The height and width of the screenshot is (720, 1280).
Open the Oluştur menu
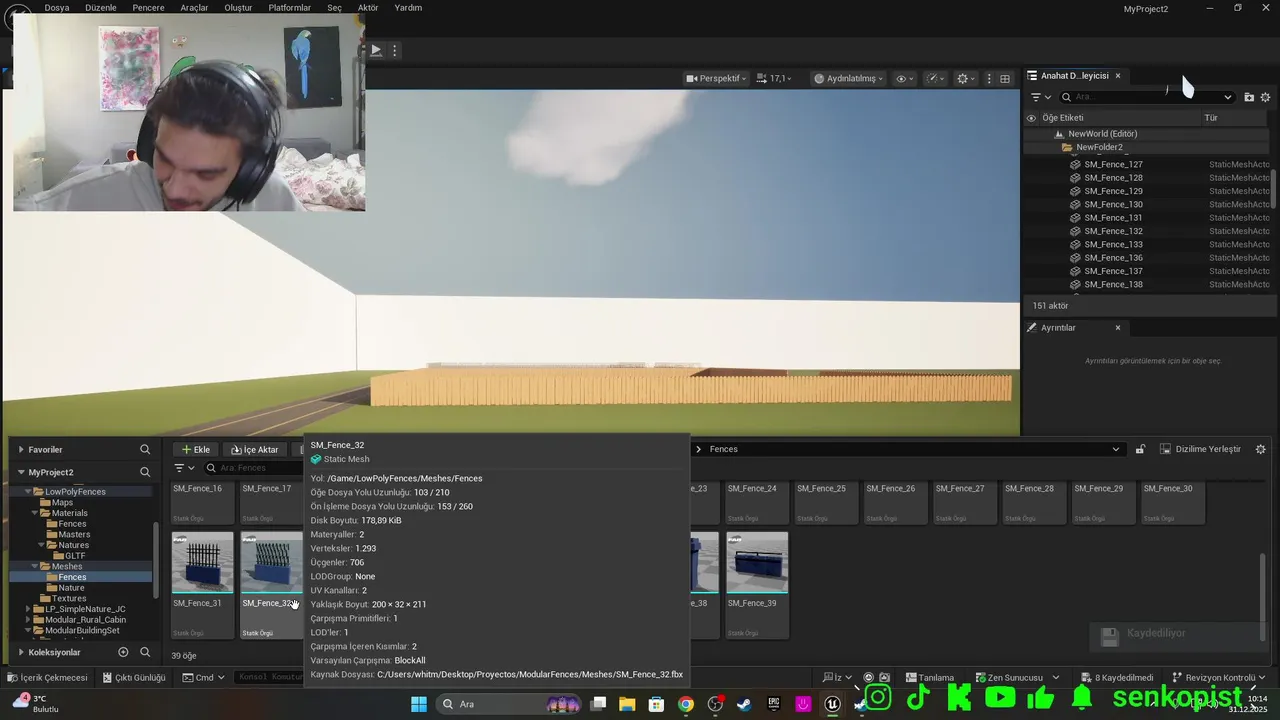coord(238,8)
